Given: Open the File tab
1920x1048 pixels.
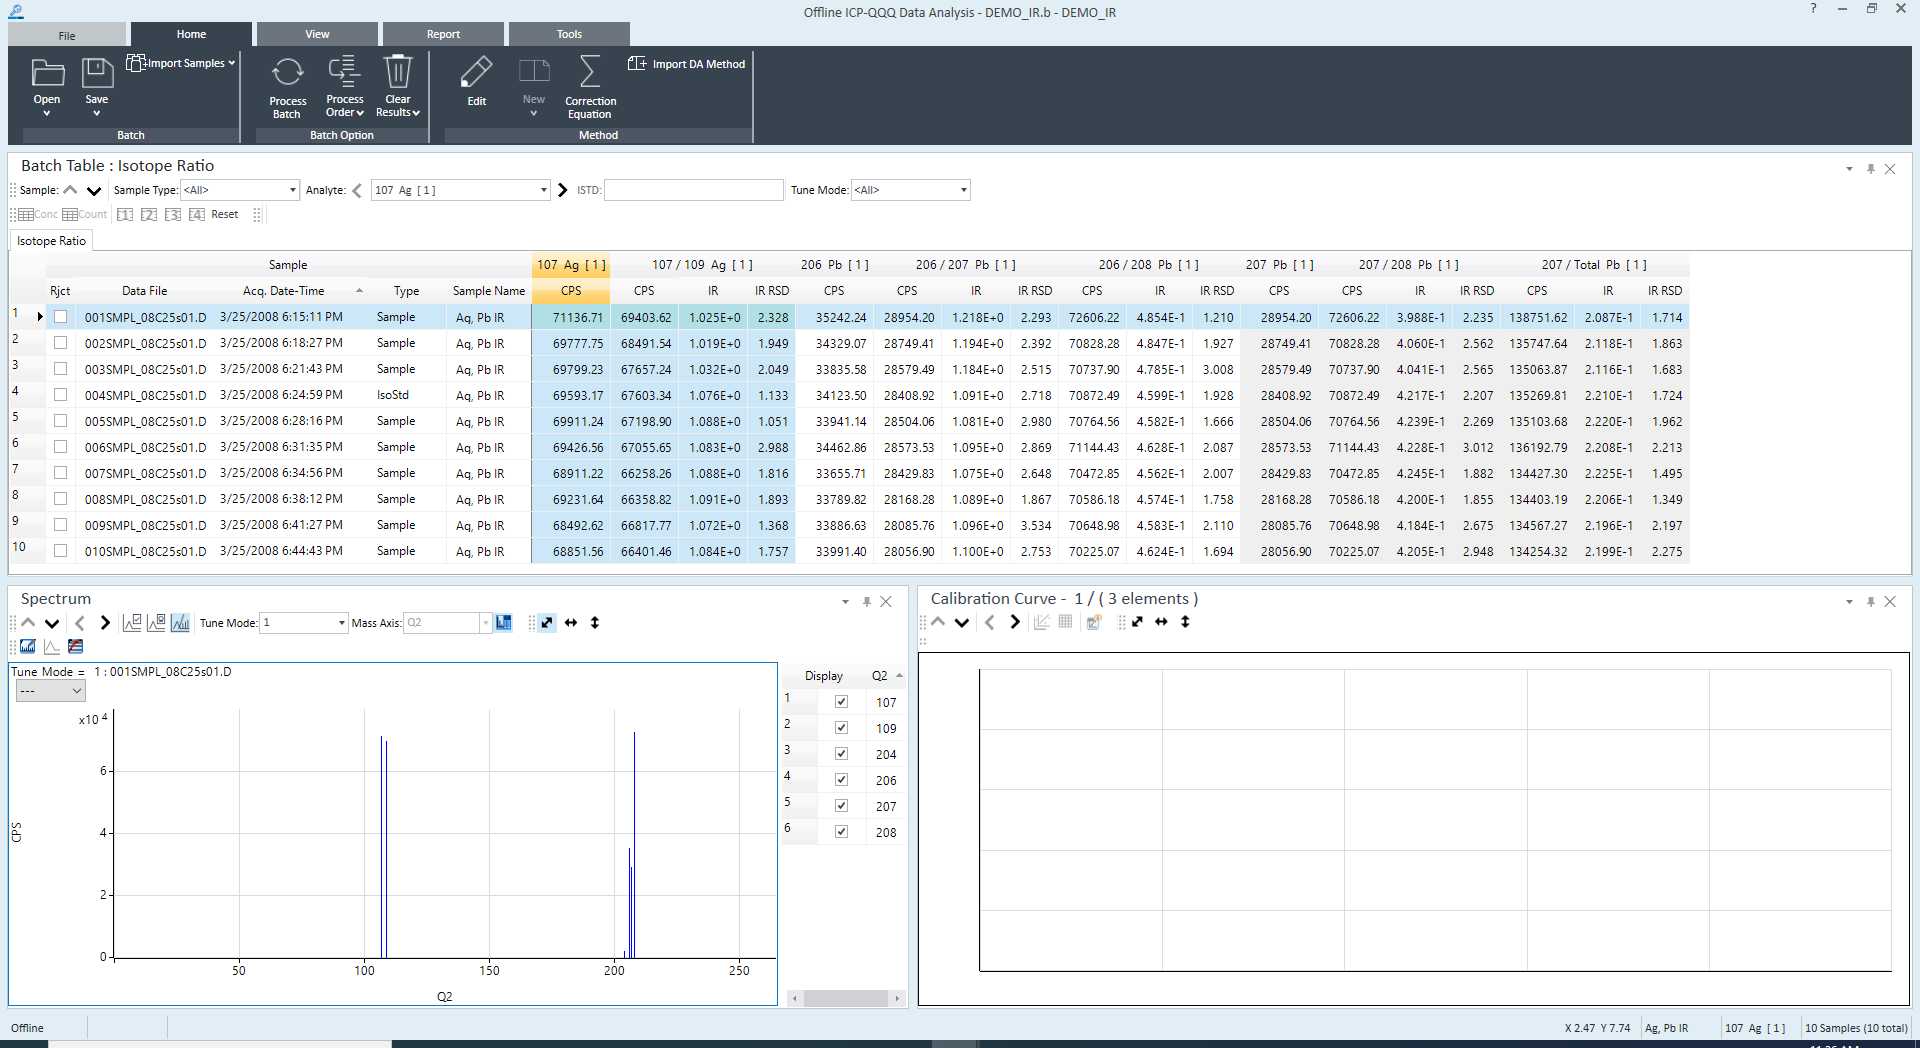Looking at the screenshot, I should click(x=67, y=35).
